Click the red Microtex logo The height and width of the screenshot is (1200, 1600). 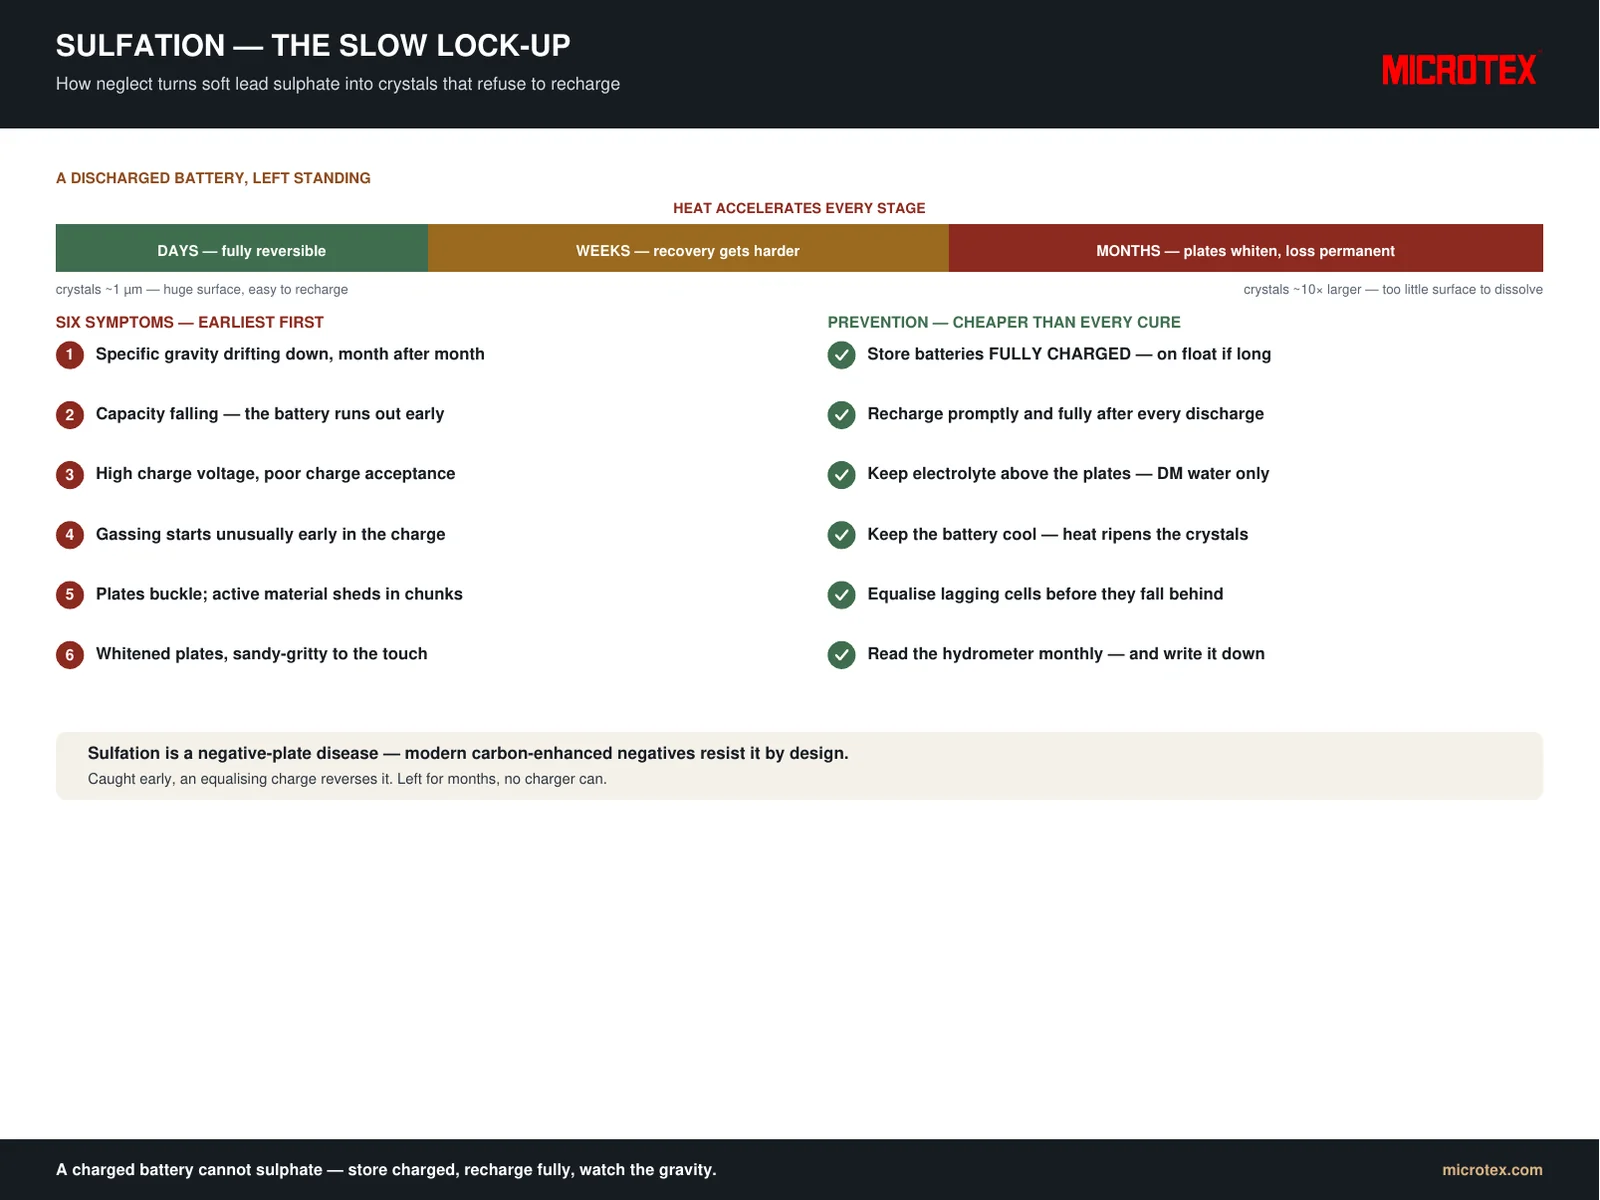(1461, 70)
